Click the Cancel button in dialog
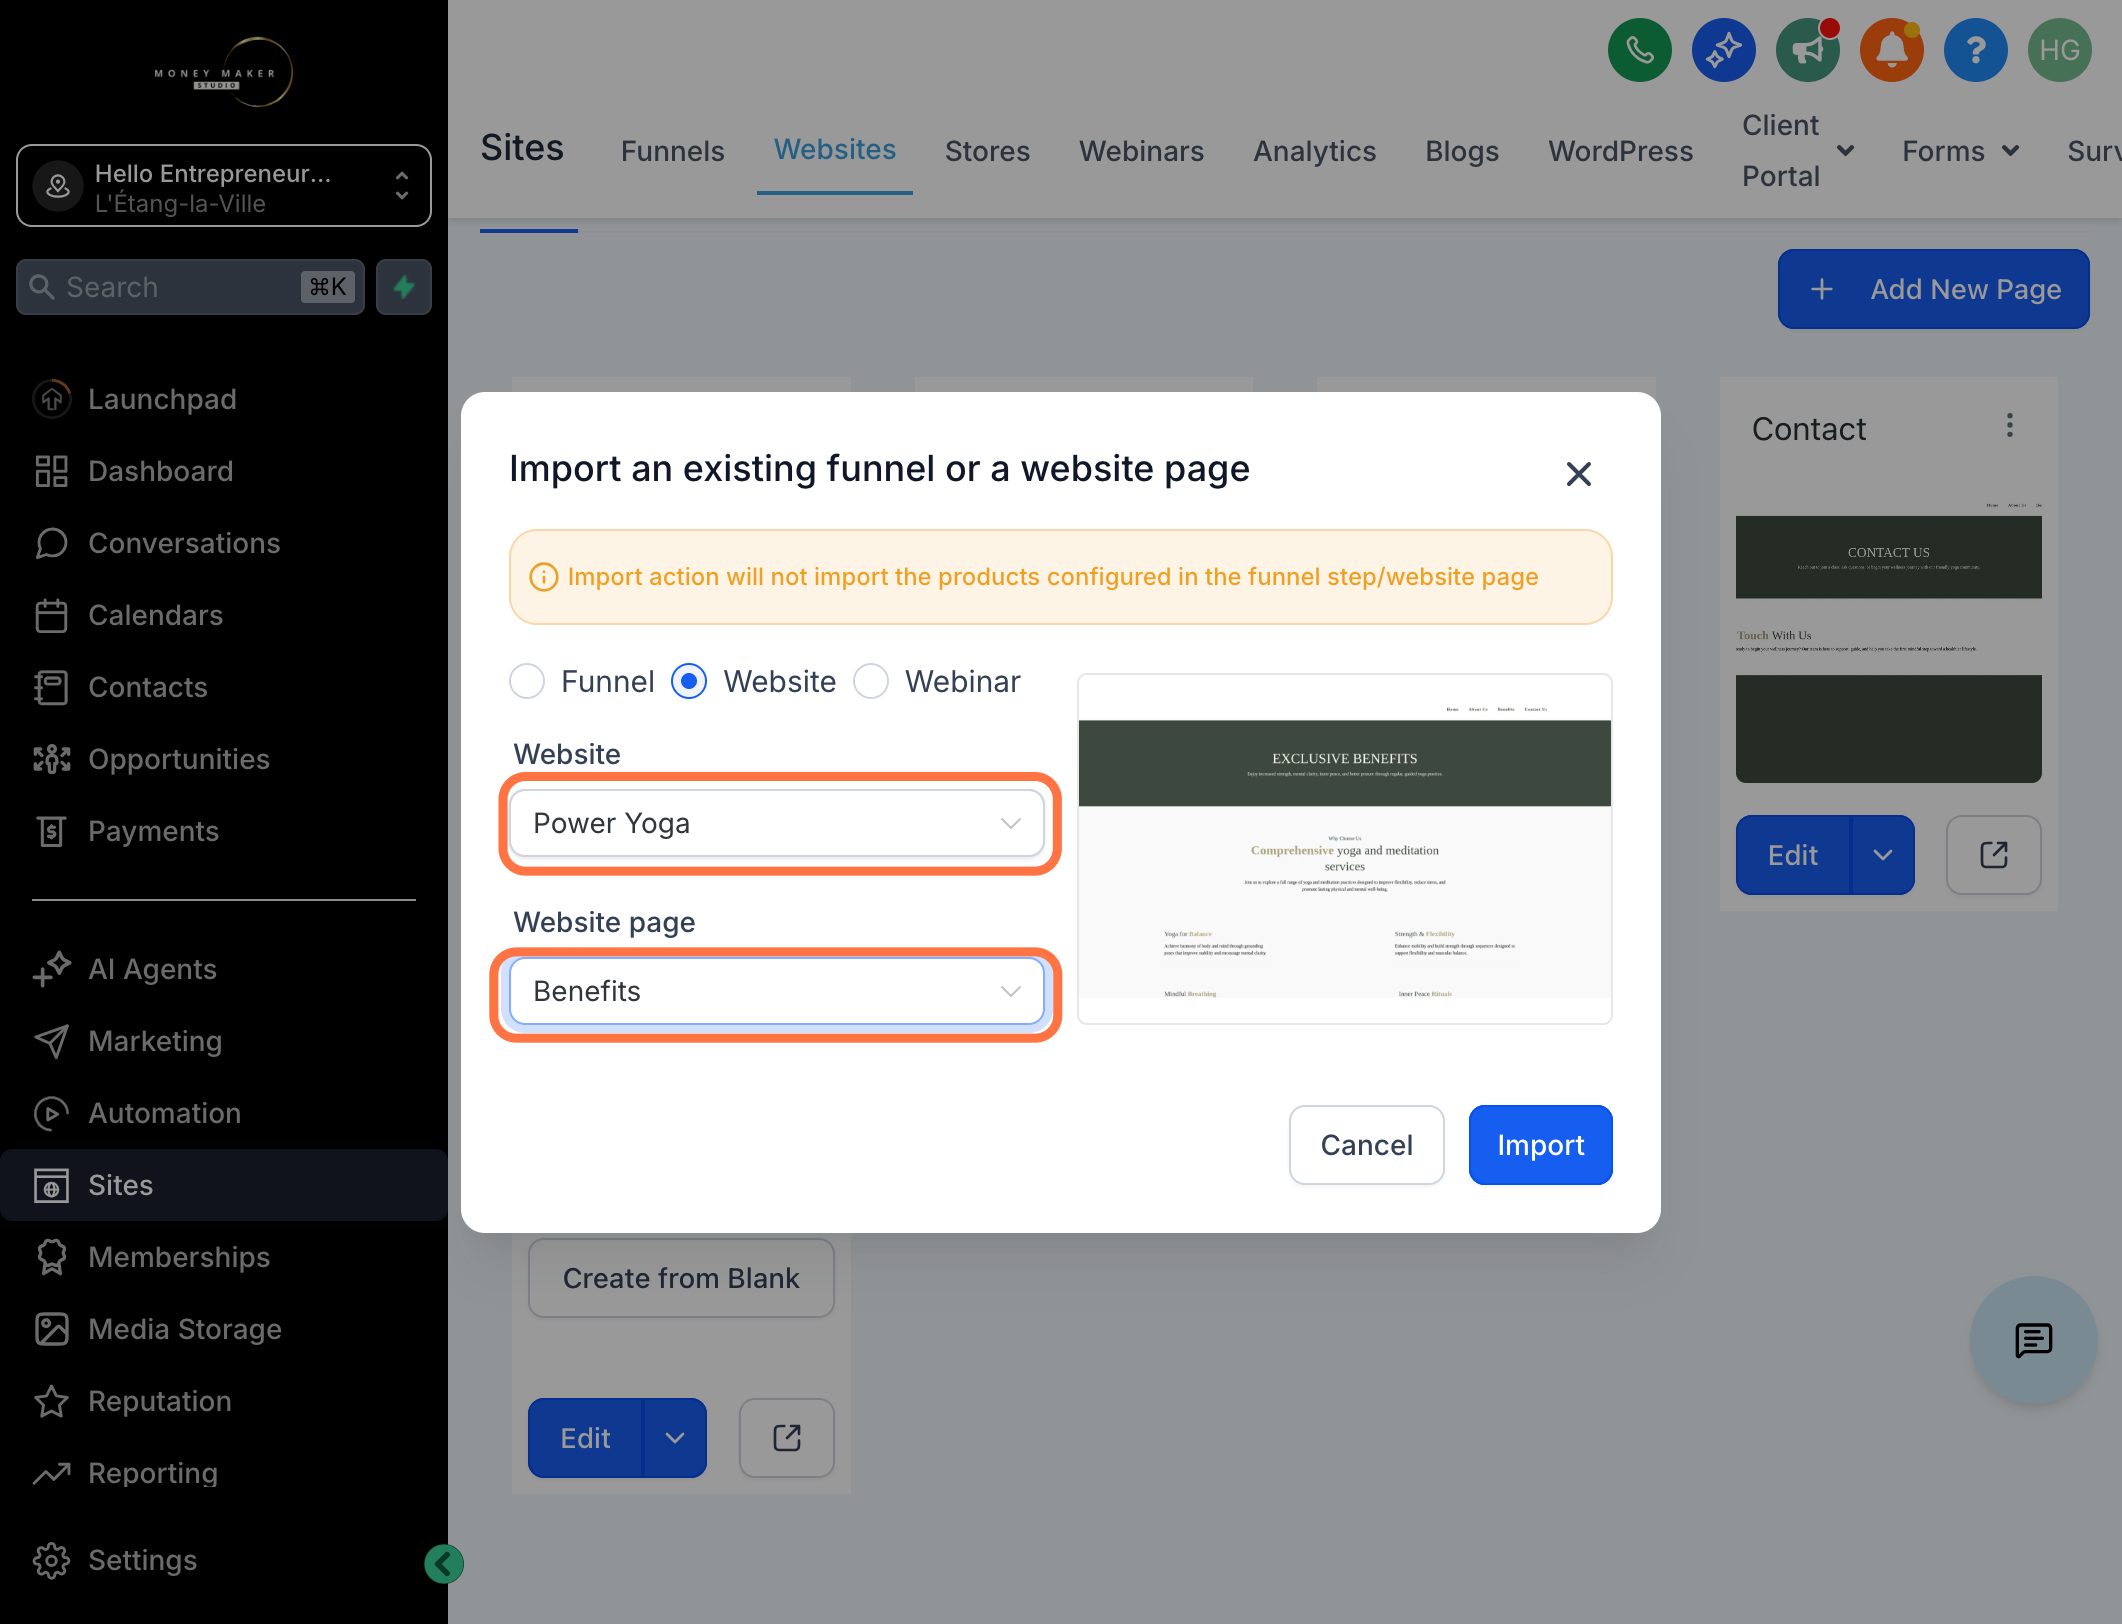 pyautogui.click(x=1366, y=1145)
